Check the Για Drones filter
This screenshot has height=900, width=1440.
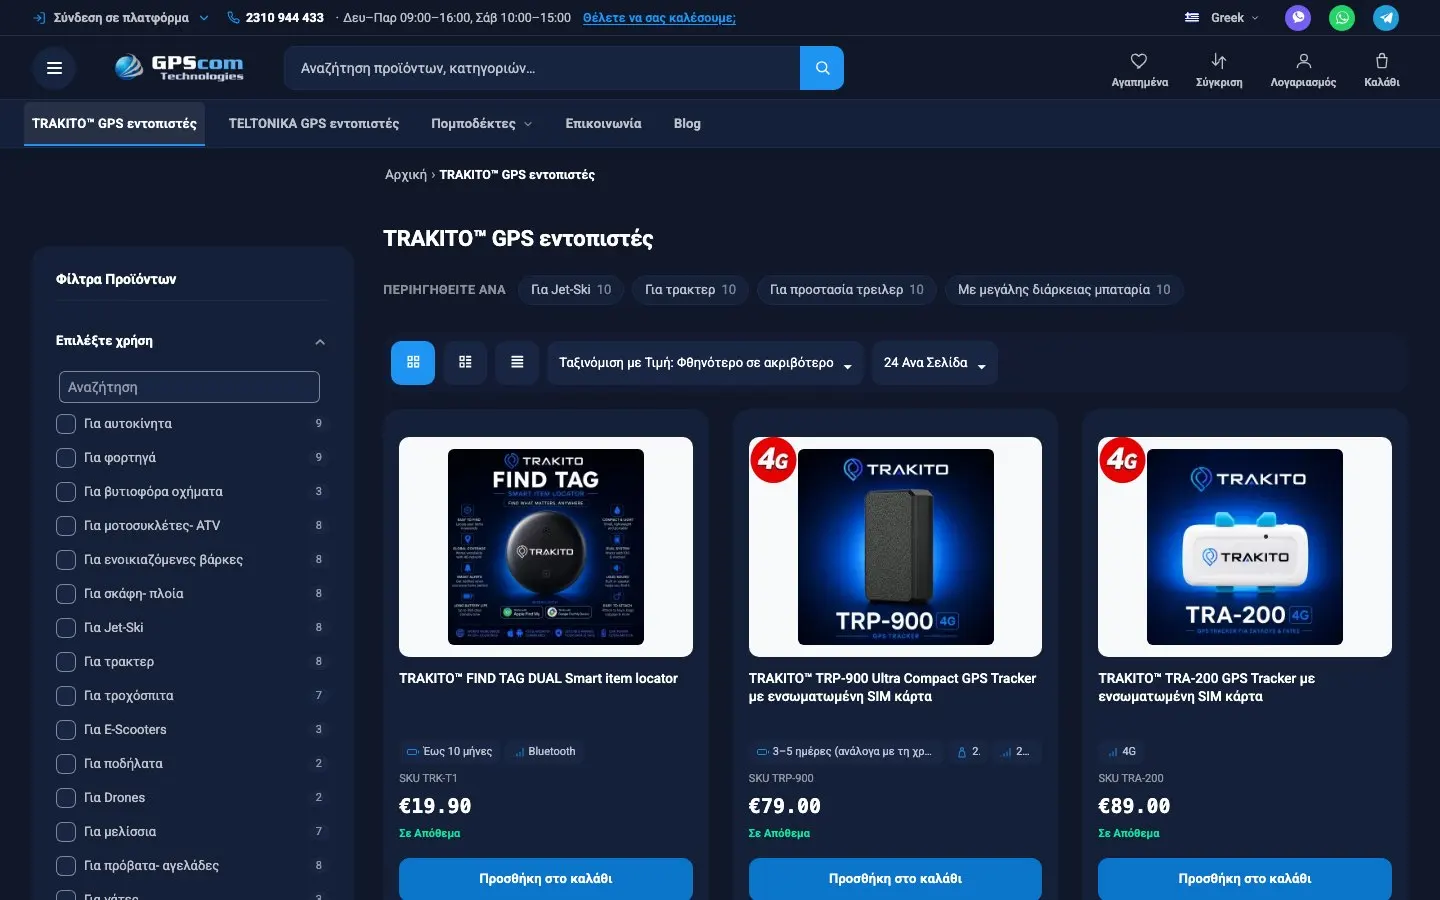click(66, 798)
